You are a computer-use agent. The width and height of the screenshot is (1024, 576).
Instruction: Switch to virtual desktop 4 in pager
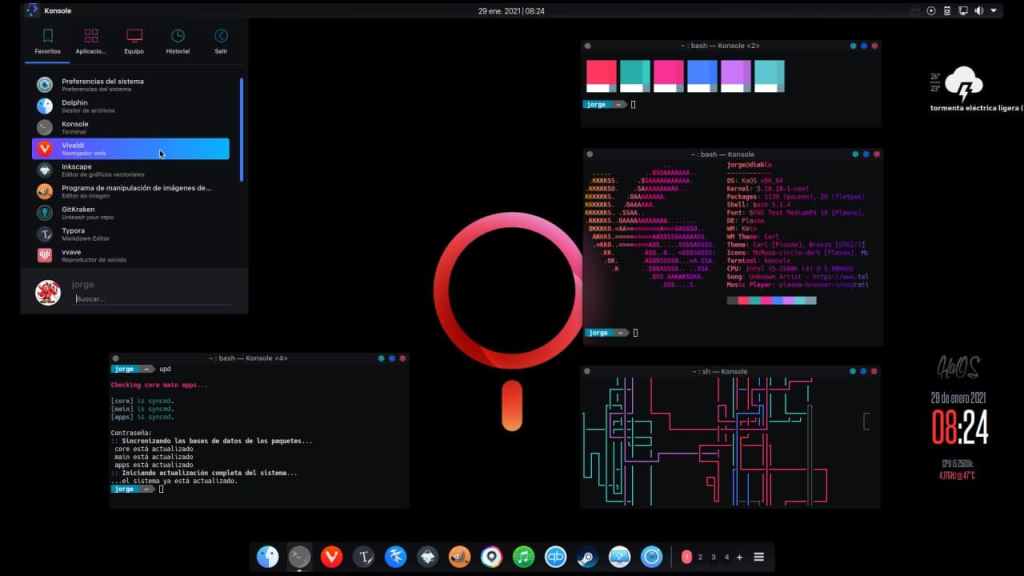(x=726, y=557)
